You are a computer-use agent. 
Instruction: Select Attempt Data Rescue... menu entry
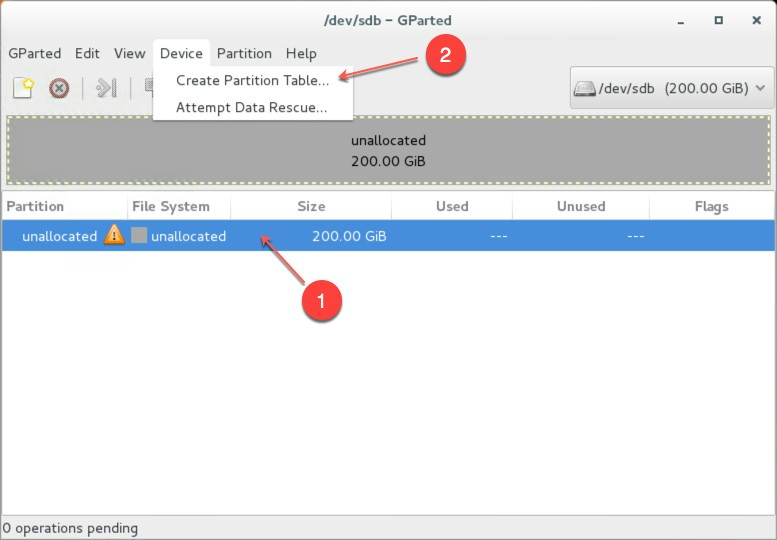pyautogui.click(x=251, y=107)
